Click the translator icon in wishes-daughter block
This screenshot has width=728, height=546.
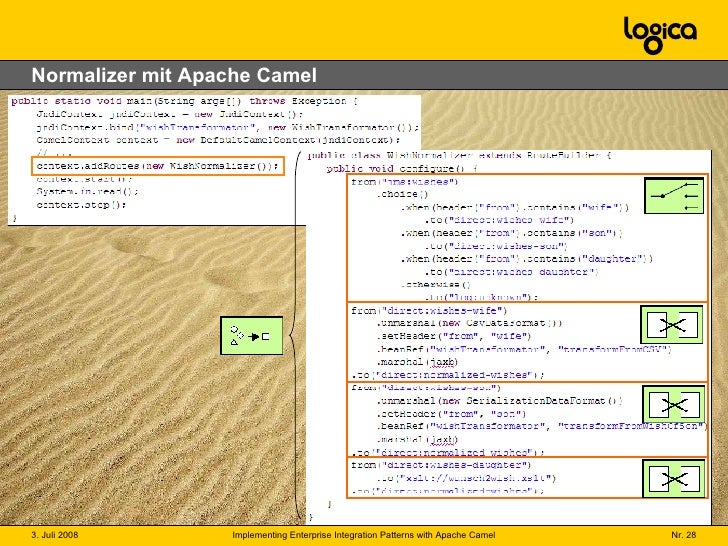[x=673, y=479]
